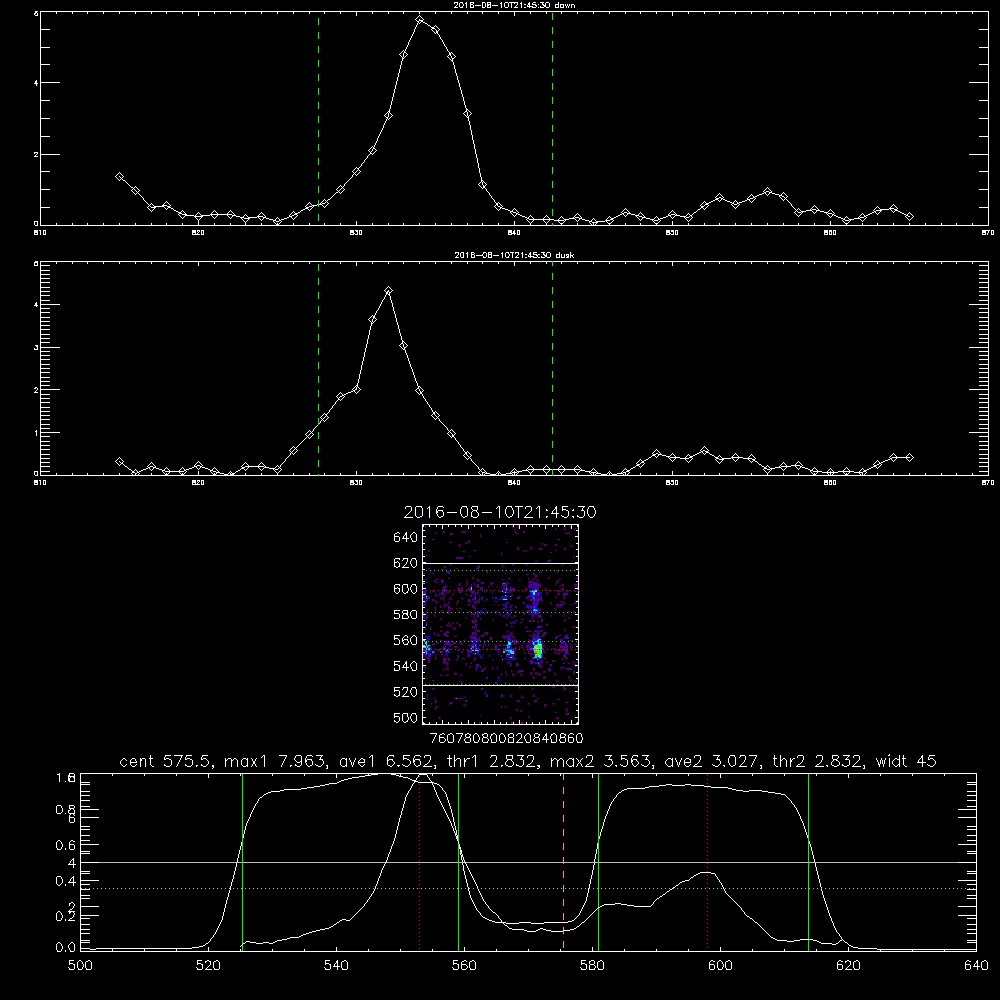
Task: Click x-axis label 560 of bottom plot
Action: 464,966
